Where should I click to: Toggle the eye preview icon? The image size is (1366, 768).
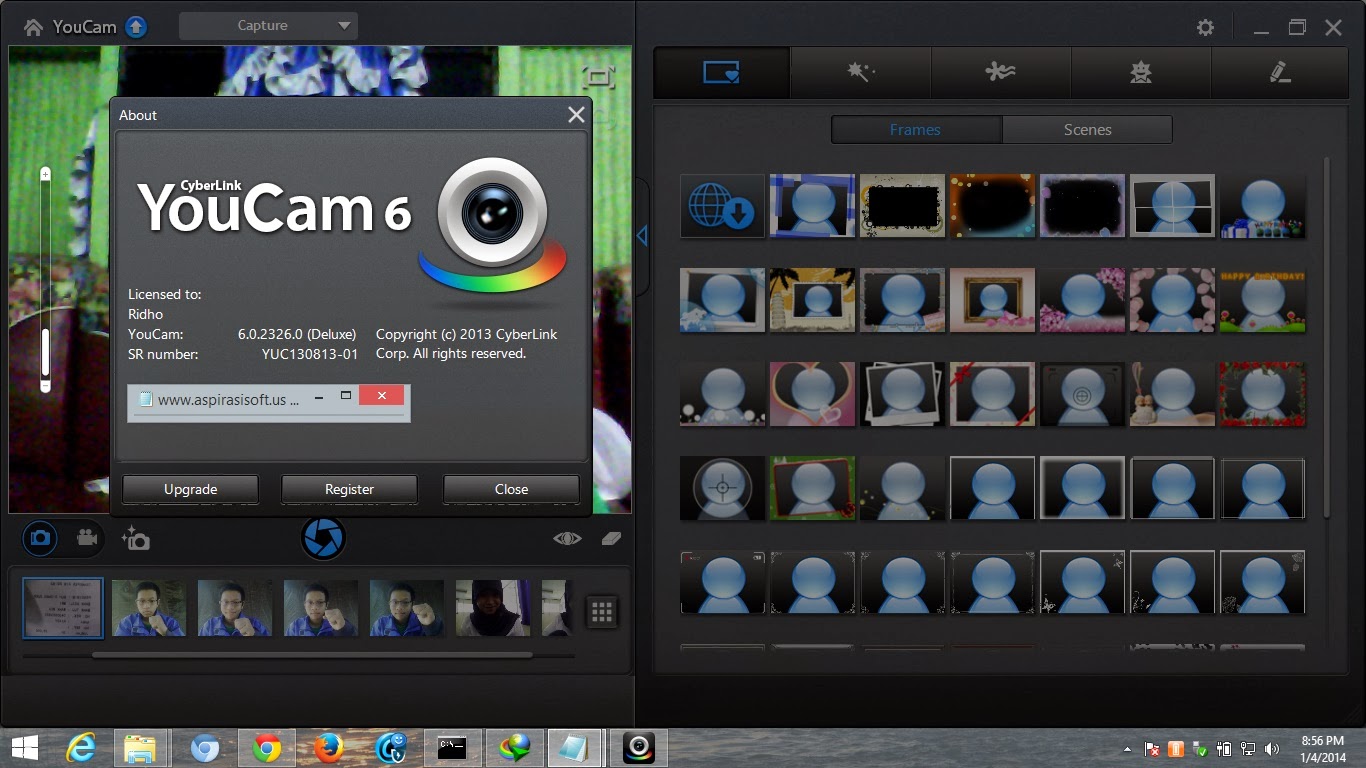tap(567, 538)
